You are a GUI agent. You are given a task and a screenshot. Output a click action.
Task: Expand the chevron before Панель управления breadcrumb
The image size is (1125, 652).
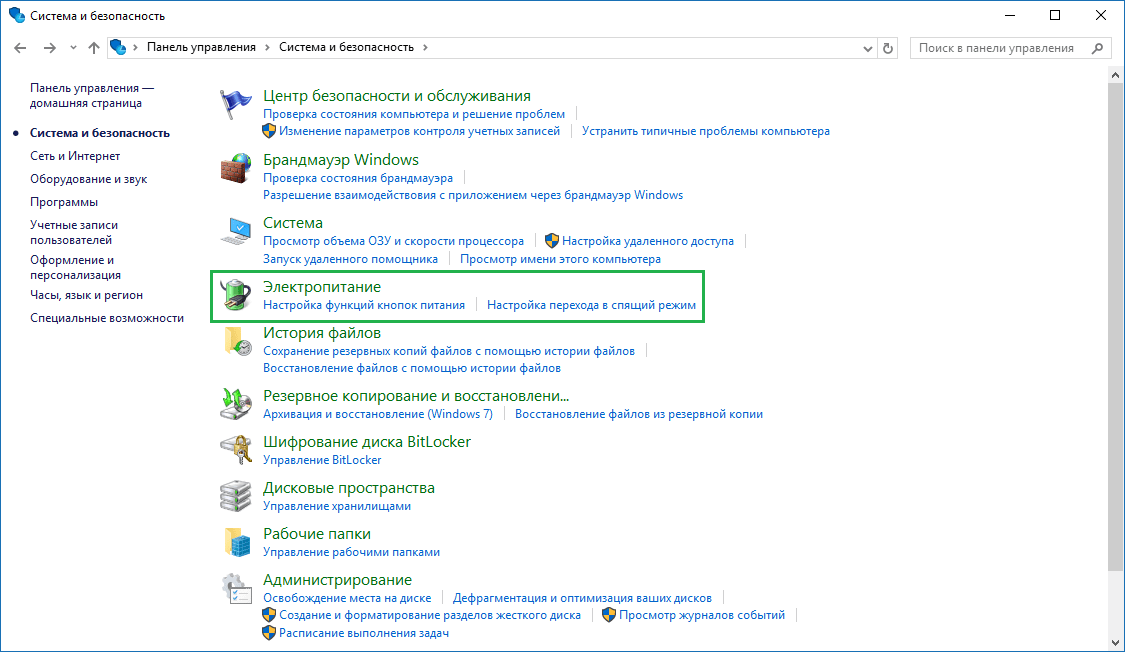coord(135,47)
